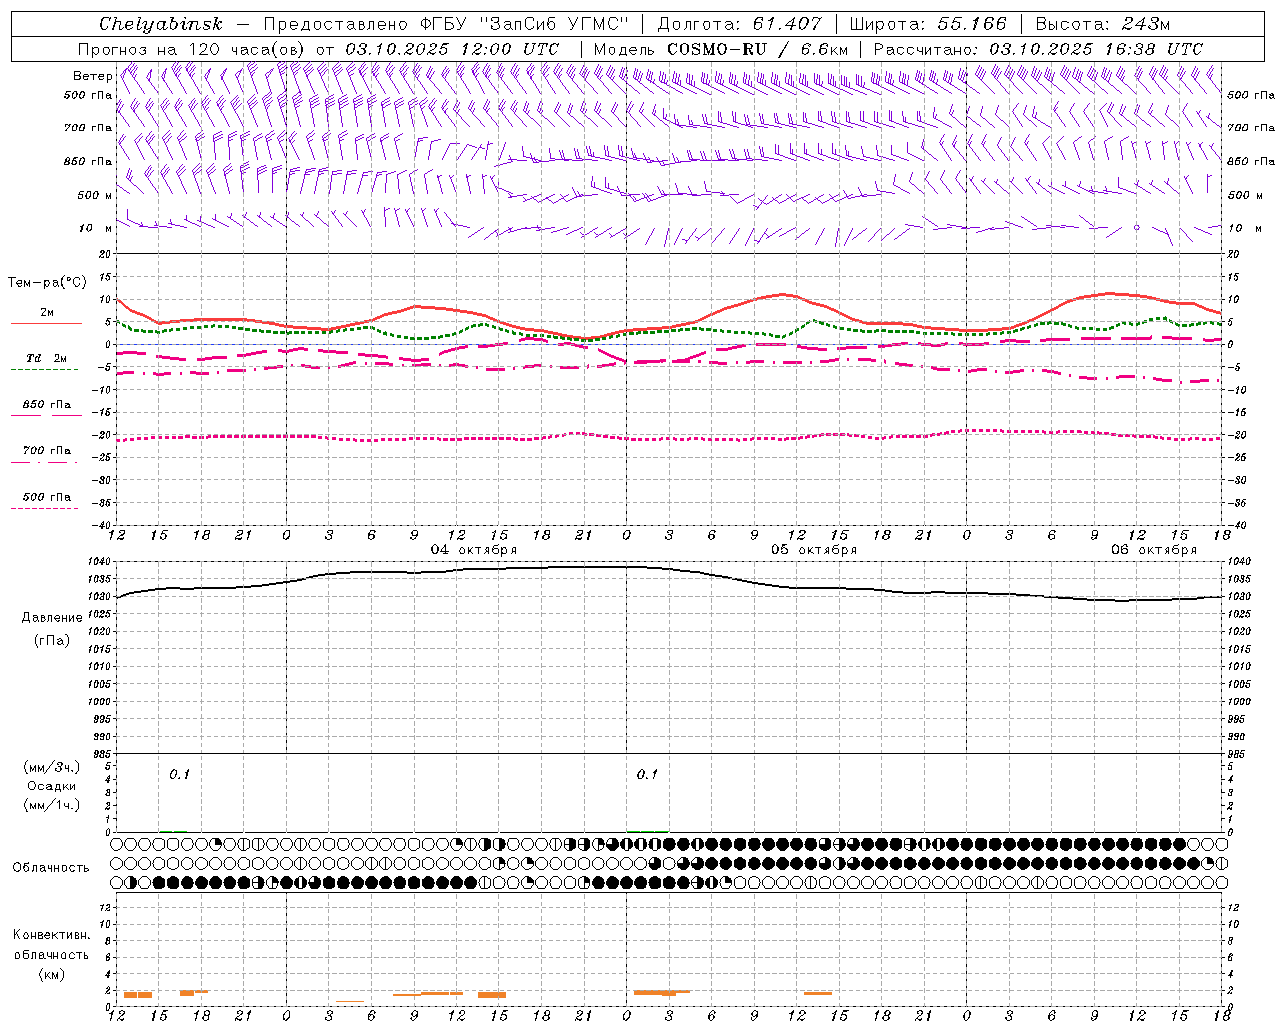The width and height of the screenshot is (1280, 1024).
Task: Click the 'Тем-ра(°C)' temperature panel label
Action: (47, 283)
